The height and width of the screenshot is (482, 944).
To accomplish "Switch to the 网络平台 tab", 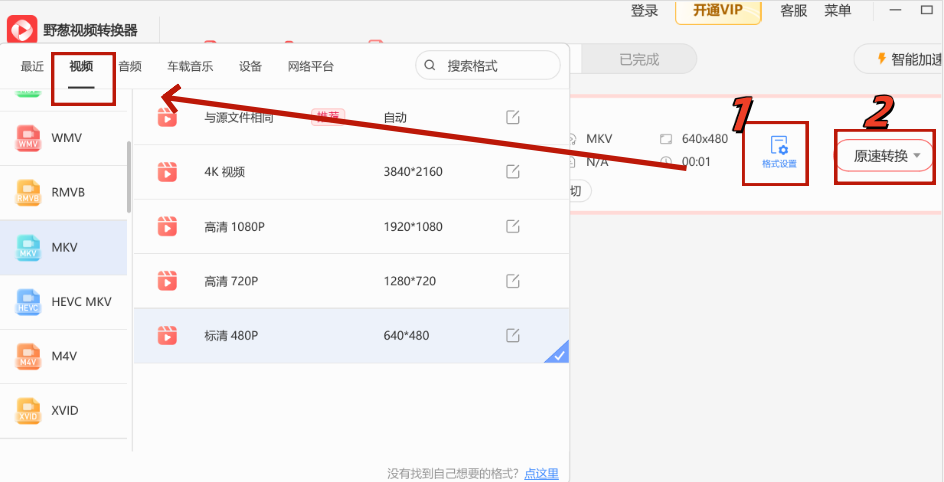I will (x=311, y=66).
